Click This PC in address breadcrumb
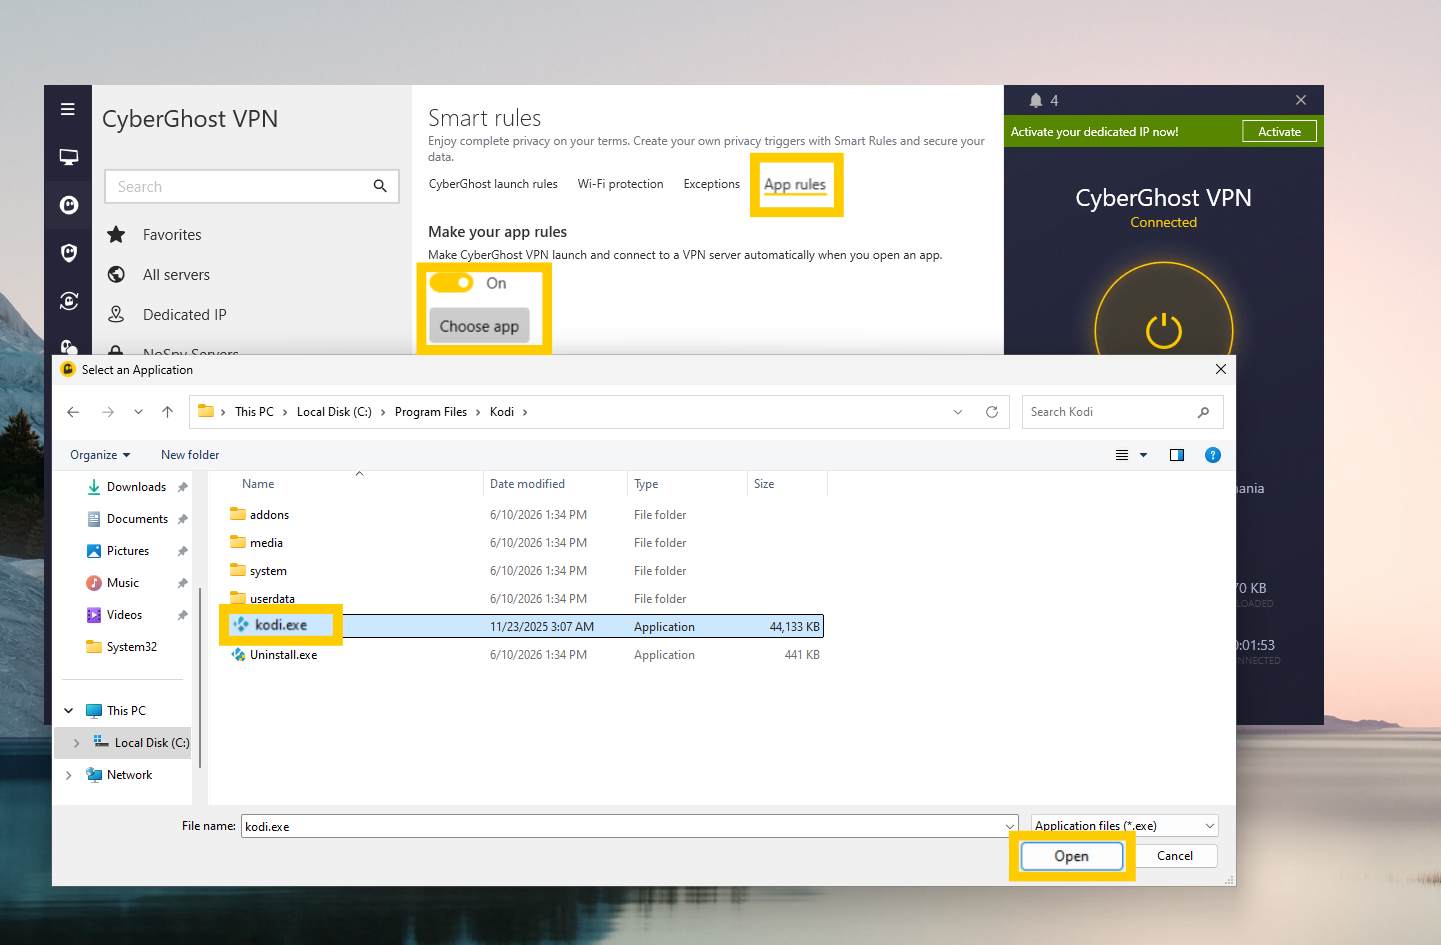 point(254,412)
